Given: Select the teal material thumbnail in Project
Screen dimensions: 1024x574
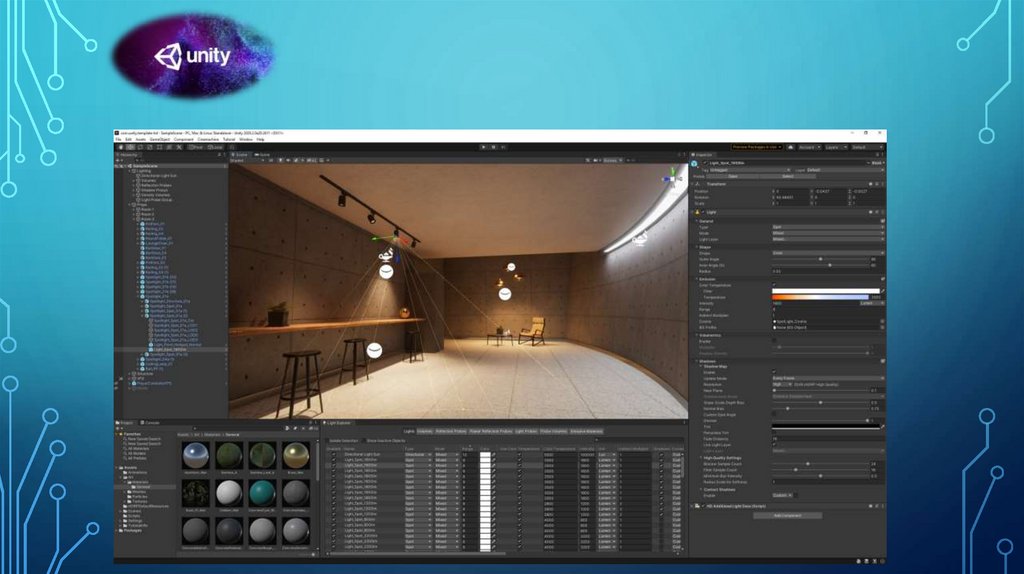Looking at the screenshot, I should coord(262,493).
